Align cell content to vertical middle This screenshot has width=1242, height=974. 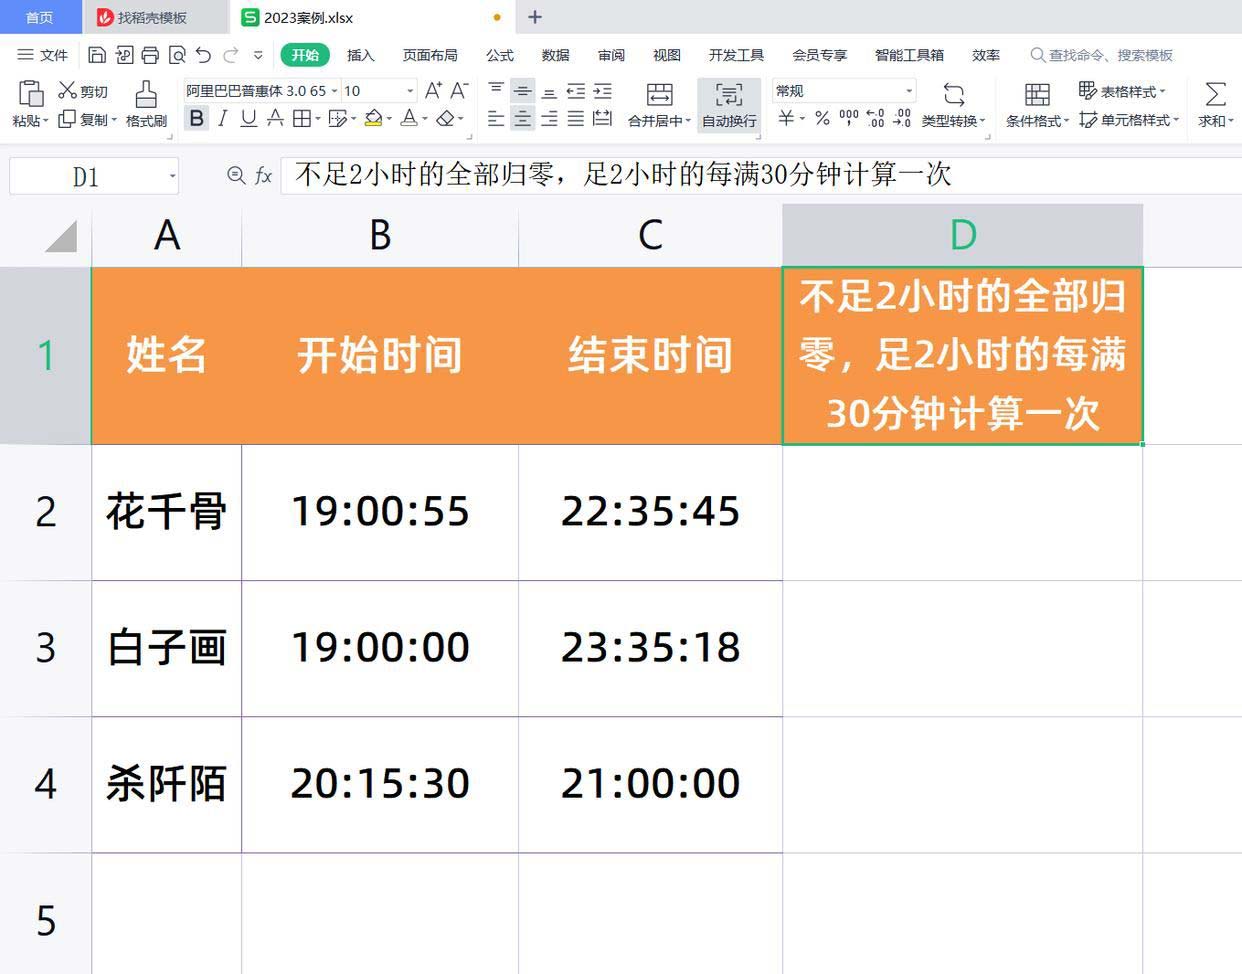click(522, 90)
